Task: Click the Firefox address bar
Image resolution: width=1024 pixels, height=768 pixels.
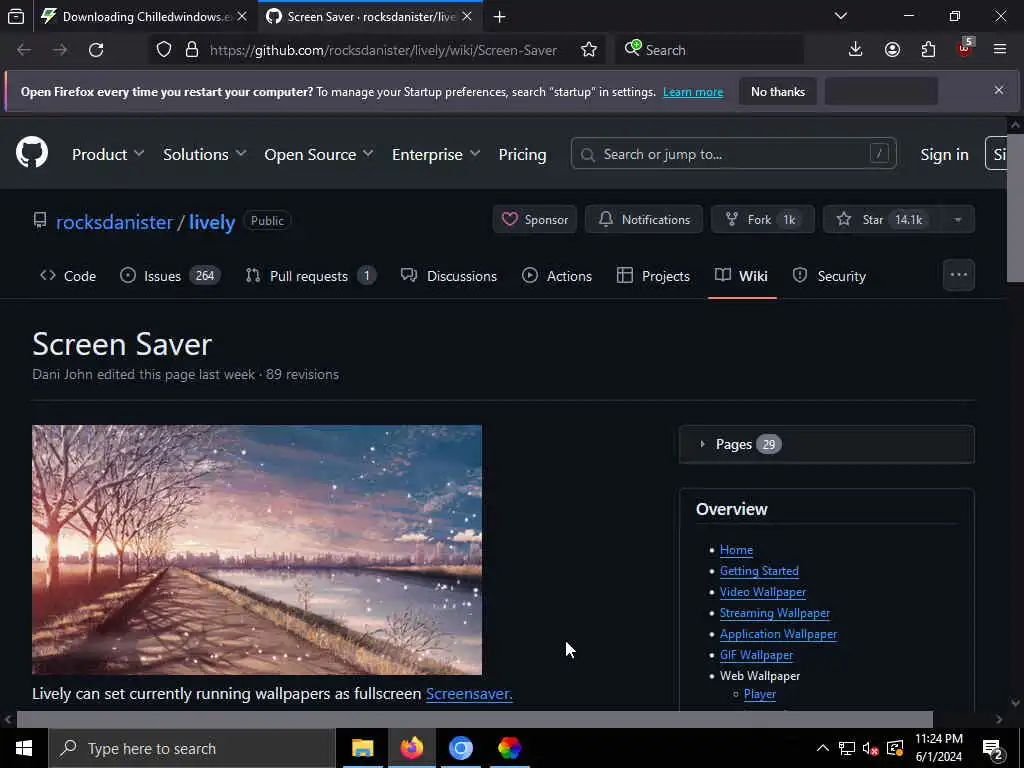Action: [x=383, y=50]
